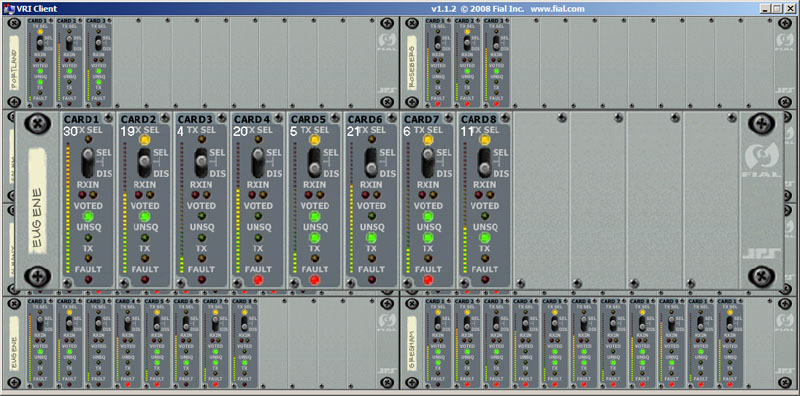Screen dimensions: 800x396
Task: Click the green UNSQ LED on enlarged CARD8
Action: [x=485, y=237]
